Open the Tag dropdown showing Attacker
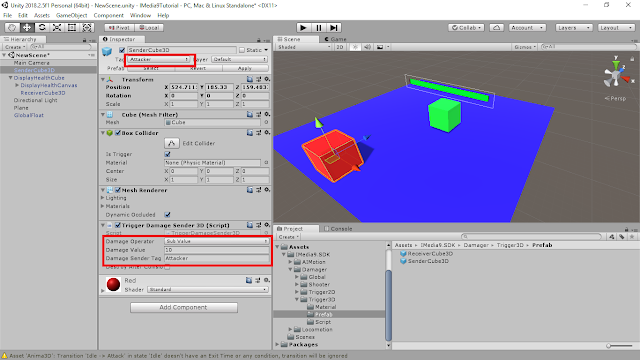The width and height of the screenshot is (640, 360). pyautogui.click(x=159, y=59)
